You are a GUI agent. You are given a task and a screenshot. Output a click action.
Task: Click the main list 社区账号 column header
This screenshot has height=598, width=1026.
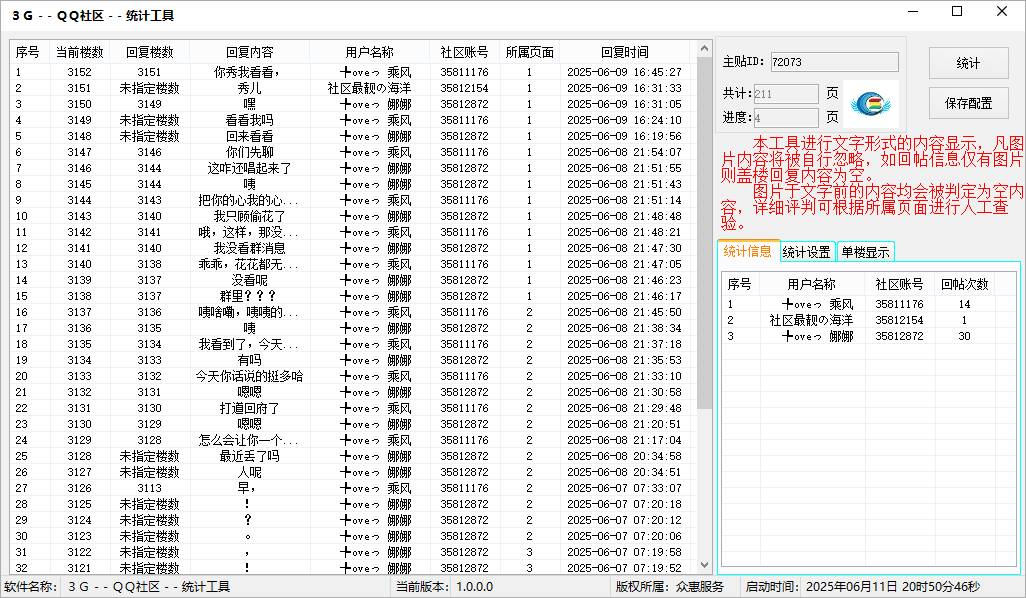(x=464, y=52)
